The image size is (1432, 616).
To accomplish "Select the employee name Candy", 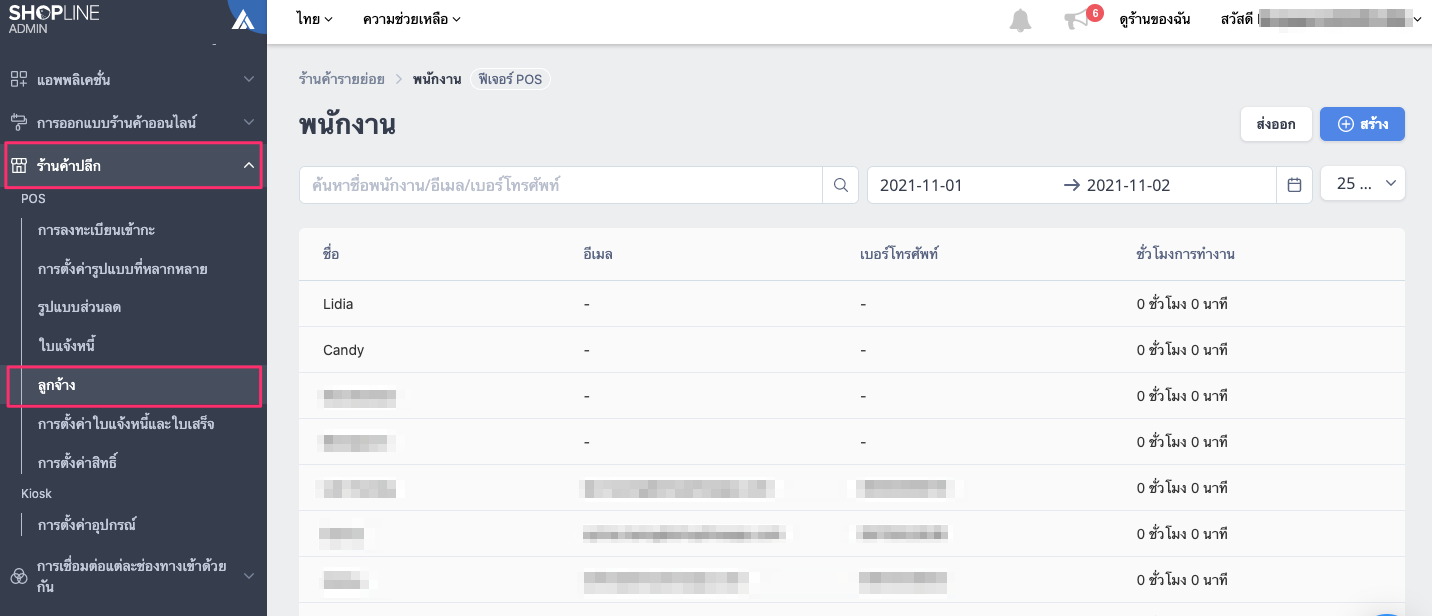I will pos(343,350).
